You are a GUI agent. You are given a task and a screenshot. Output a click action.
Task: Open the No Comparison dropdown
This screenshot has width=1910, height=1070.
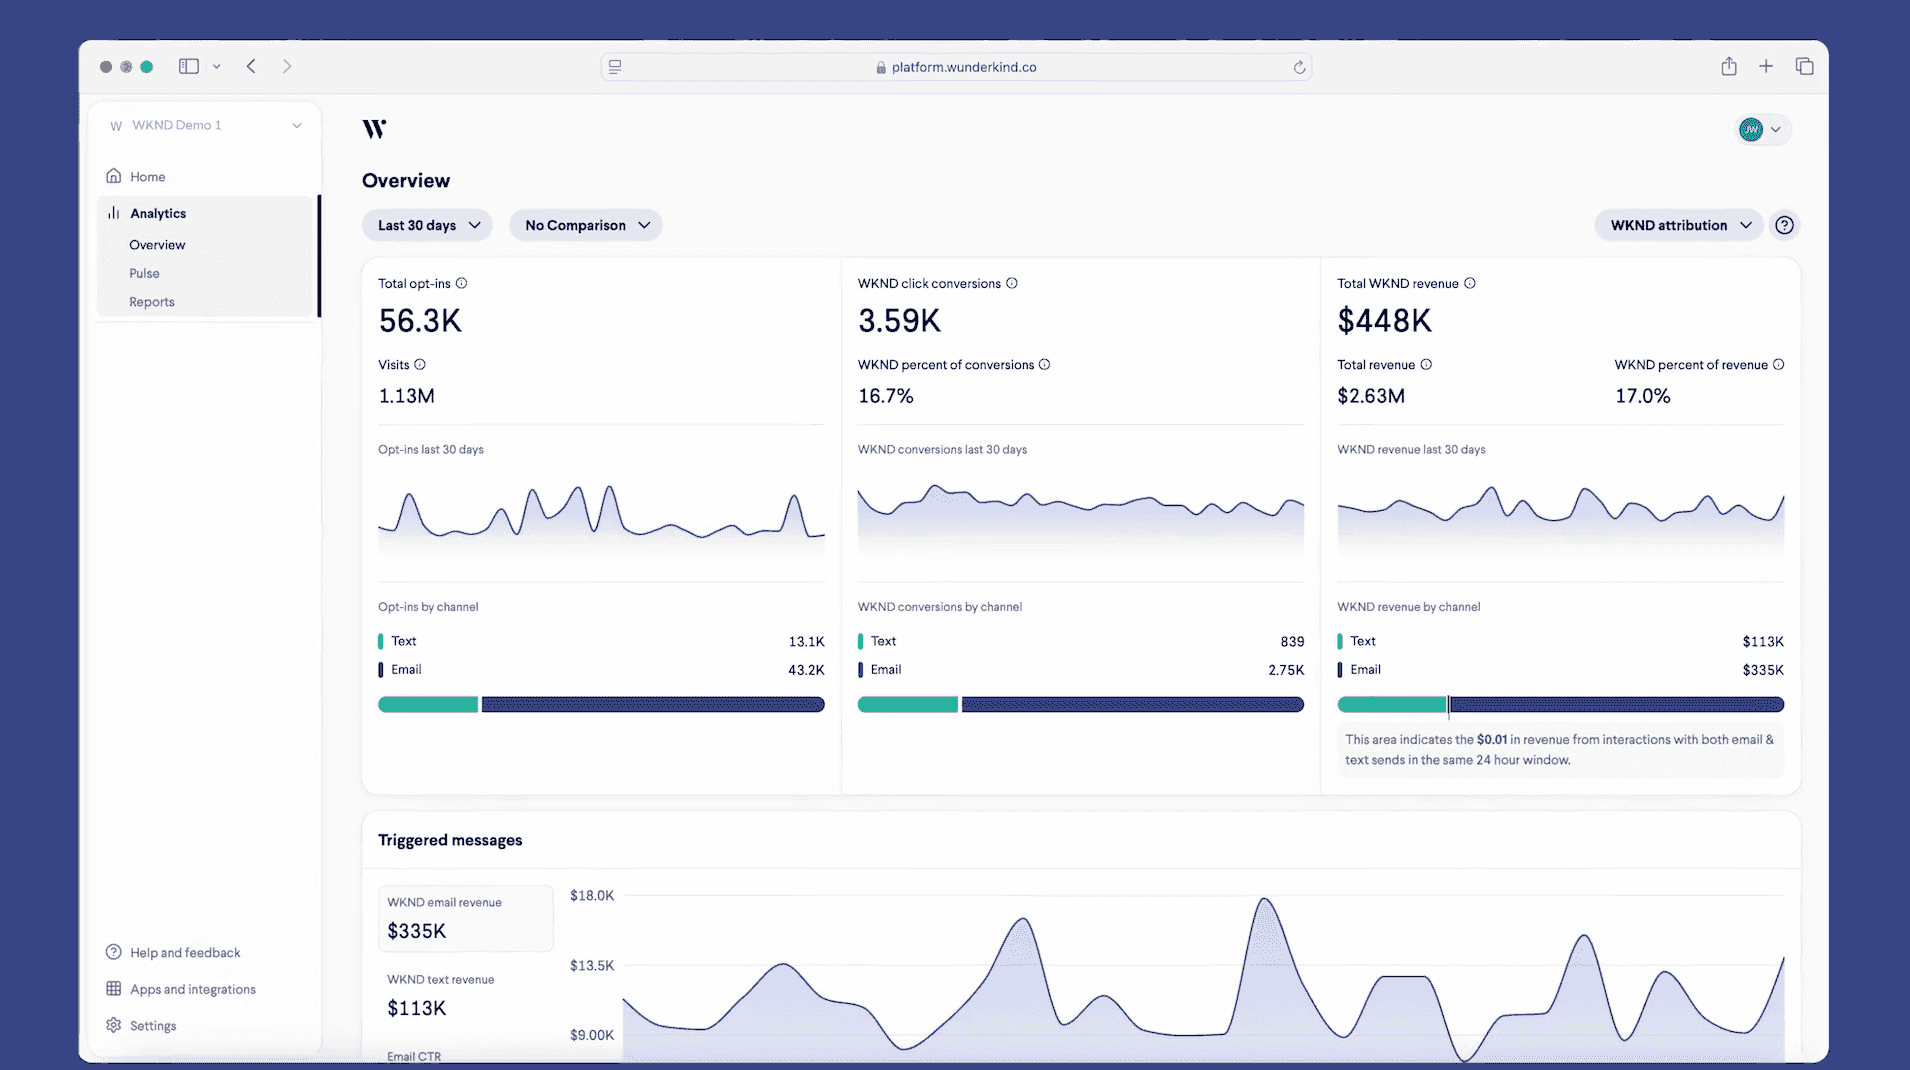(586, 225)
